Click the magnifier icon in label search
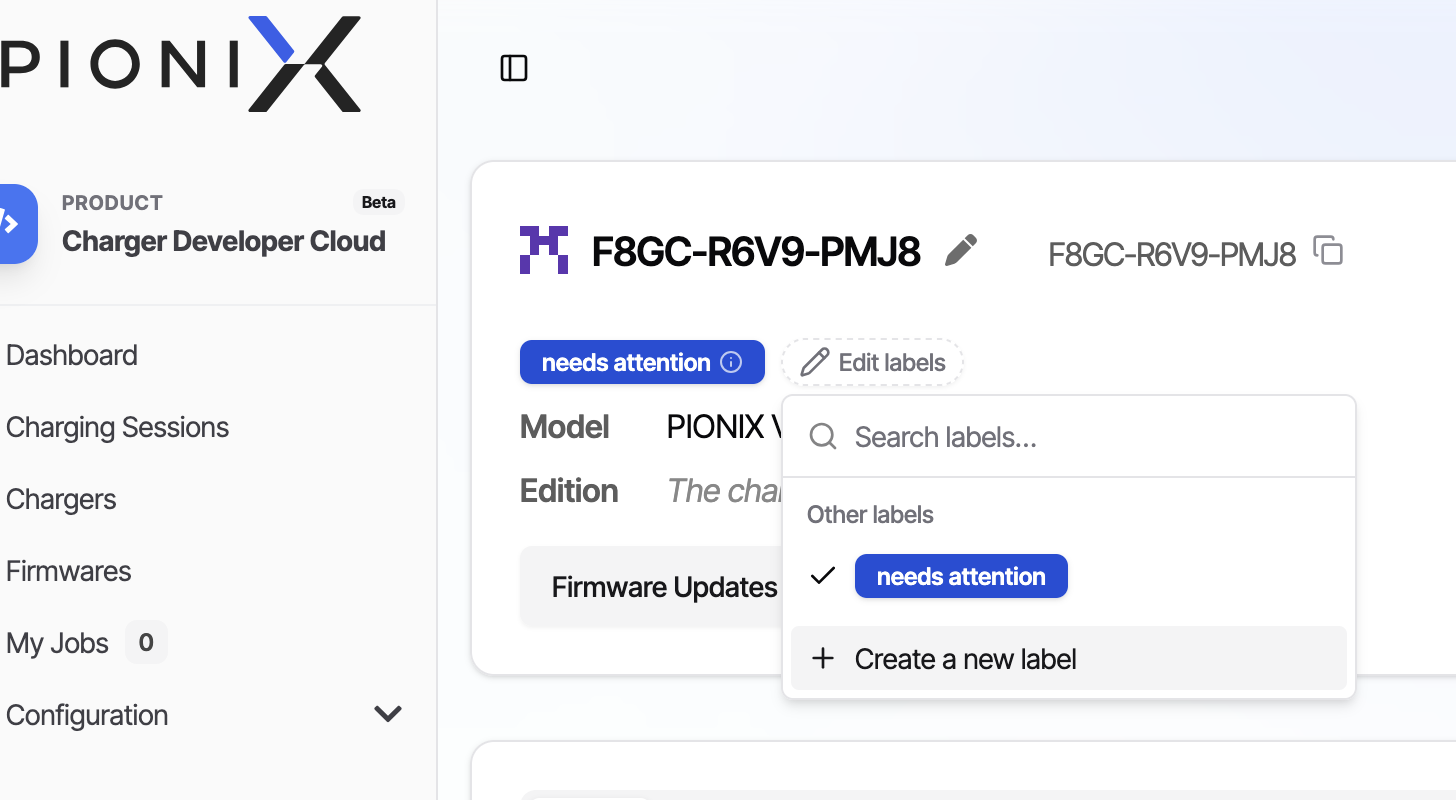Screen dimensions: 1456x800 (x=823, y=436)
